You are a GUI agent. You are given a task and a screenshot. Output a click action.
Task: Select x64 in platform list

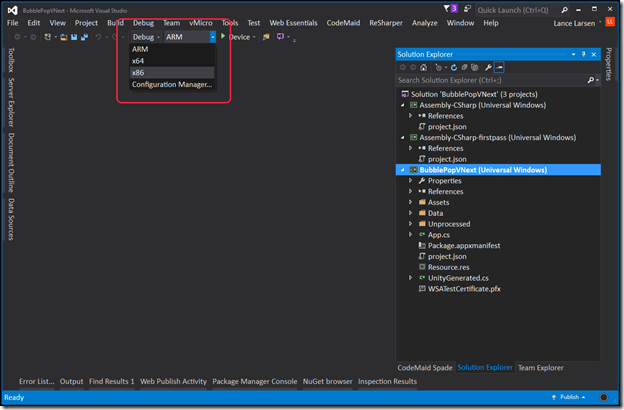pos(172,61)
